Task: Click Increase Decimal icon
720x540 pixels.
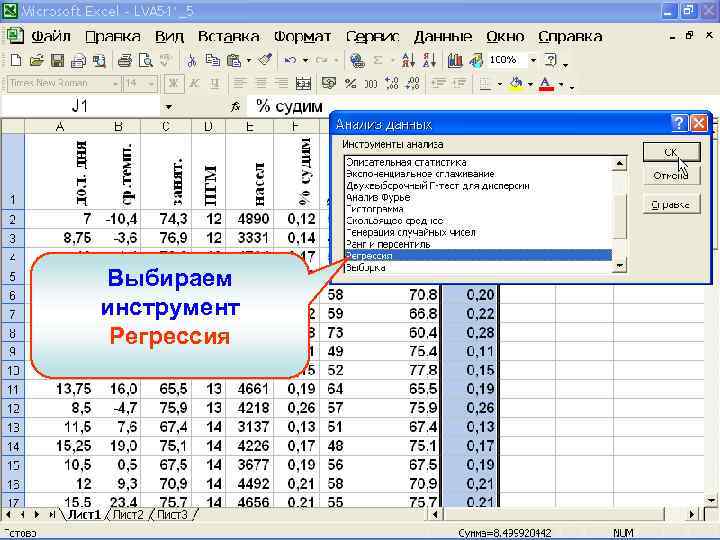Action: click(392, 84)
